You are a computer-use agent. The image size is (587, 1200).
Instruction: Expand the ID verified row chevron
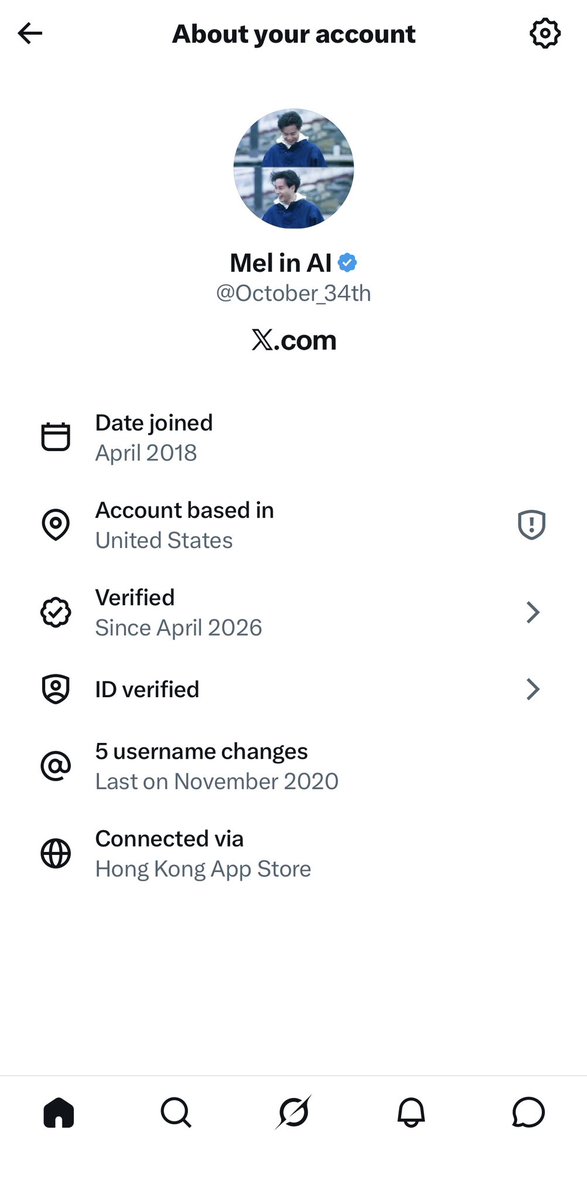533,689
